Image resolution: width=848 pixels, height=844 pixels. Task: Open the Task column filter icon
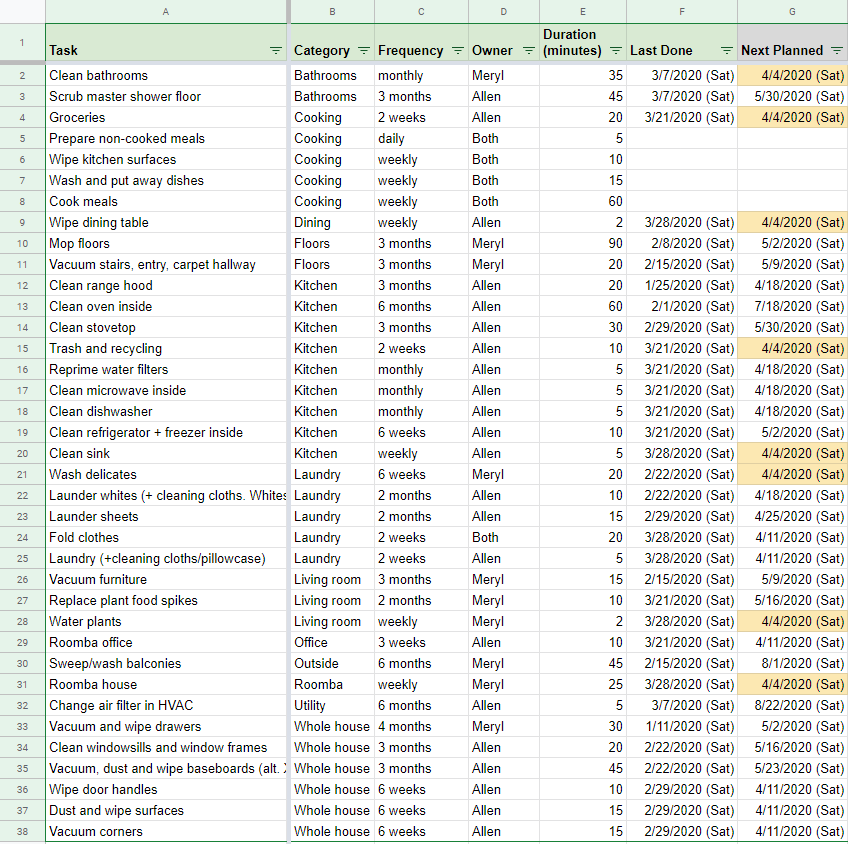pos(275,50)
